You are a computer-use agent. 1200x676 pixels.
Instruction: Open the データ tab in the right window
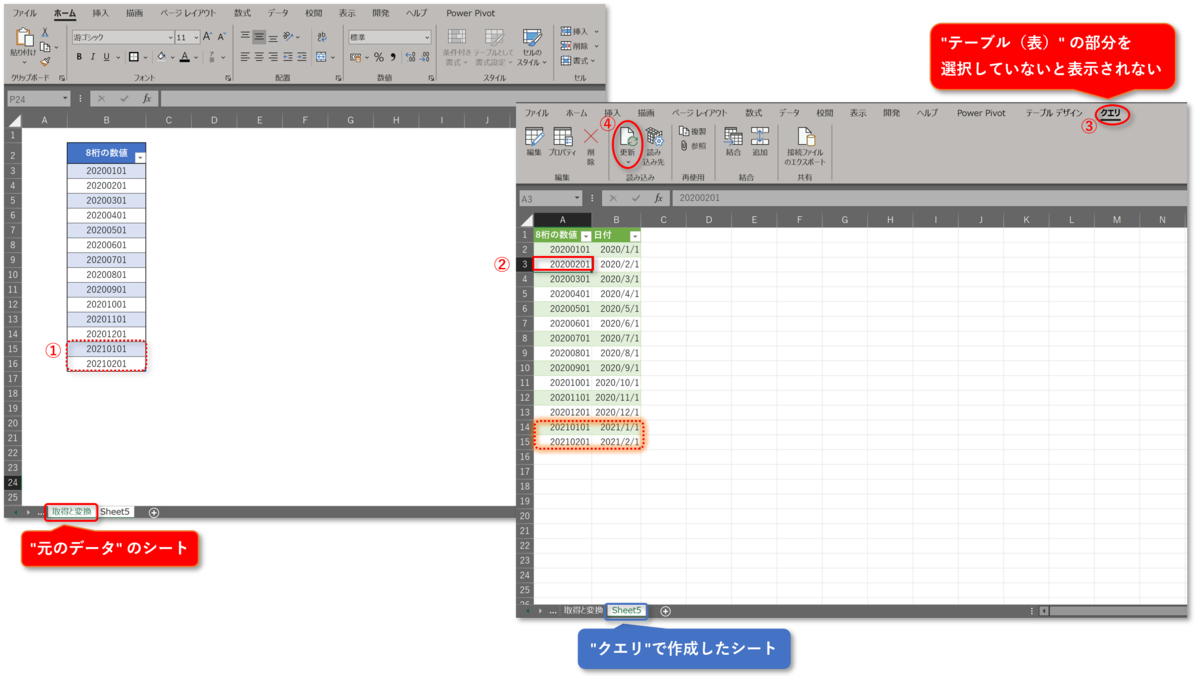click(x=789, y=114)
